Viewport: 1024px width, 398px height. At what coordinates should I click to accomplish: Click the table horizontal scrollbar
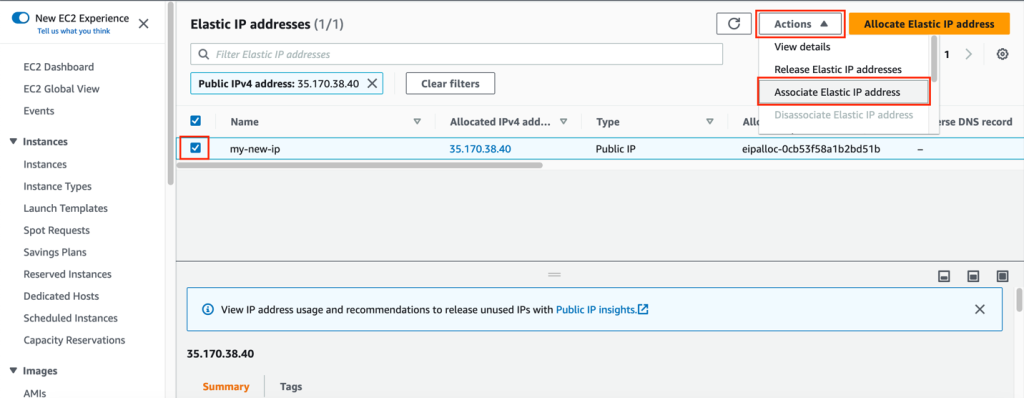[x=359, y=165]
